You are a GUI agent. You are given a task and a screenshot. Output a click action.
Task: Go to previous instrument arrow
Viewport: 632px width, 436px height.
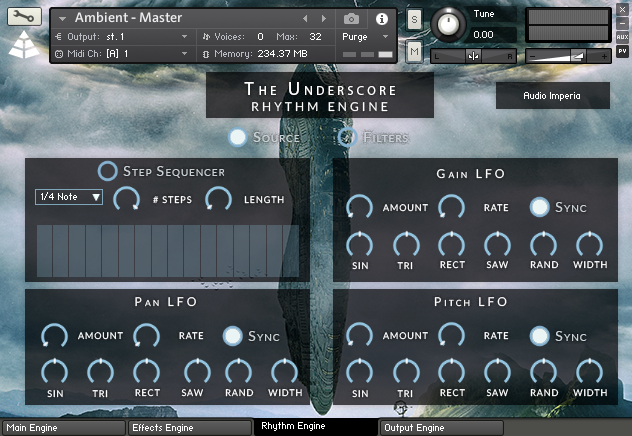(x=305, y=19)
